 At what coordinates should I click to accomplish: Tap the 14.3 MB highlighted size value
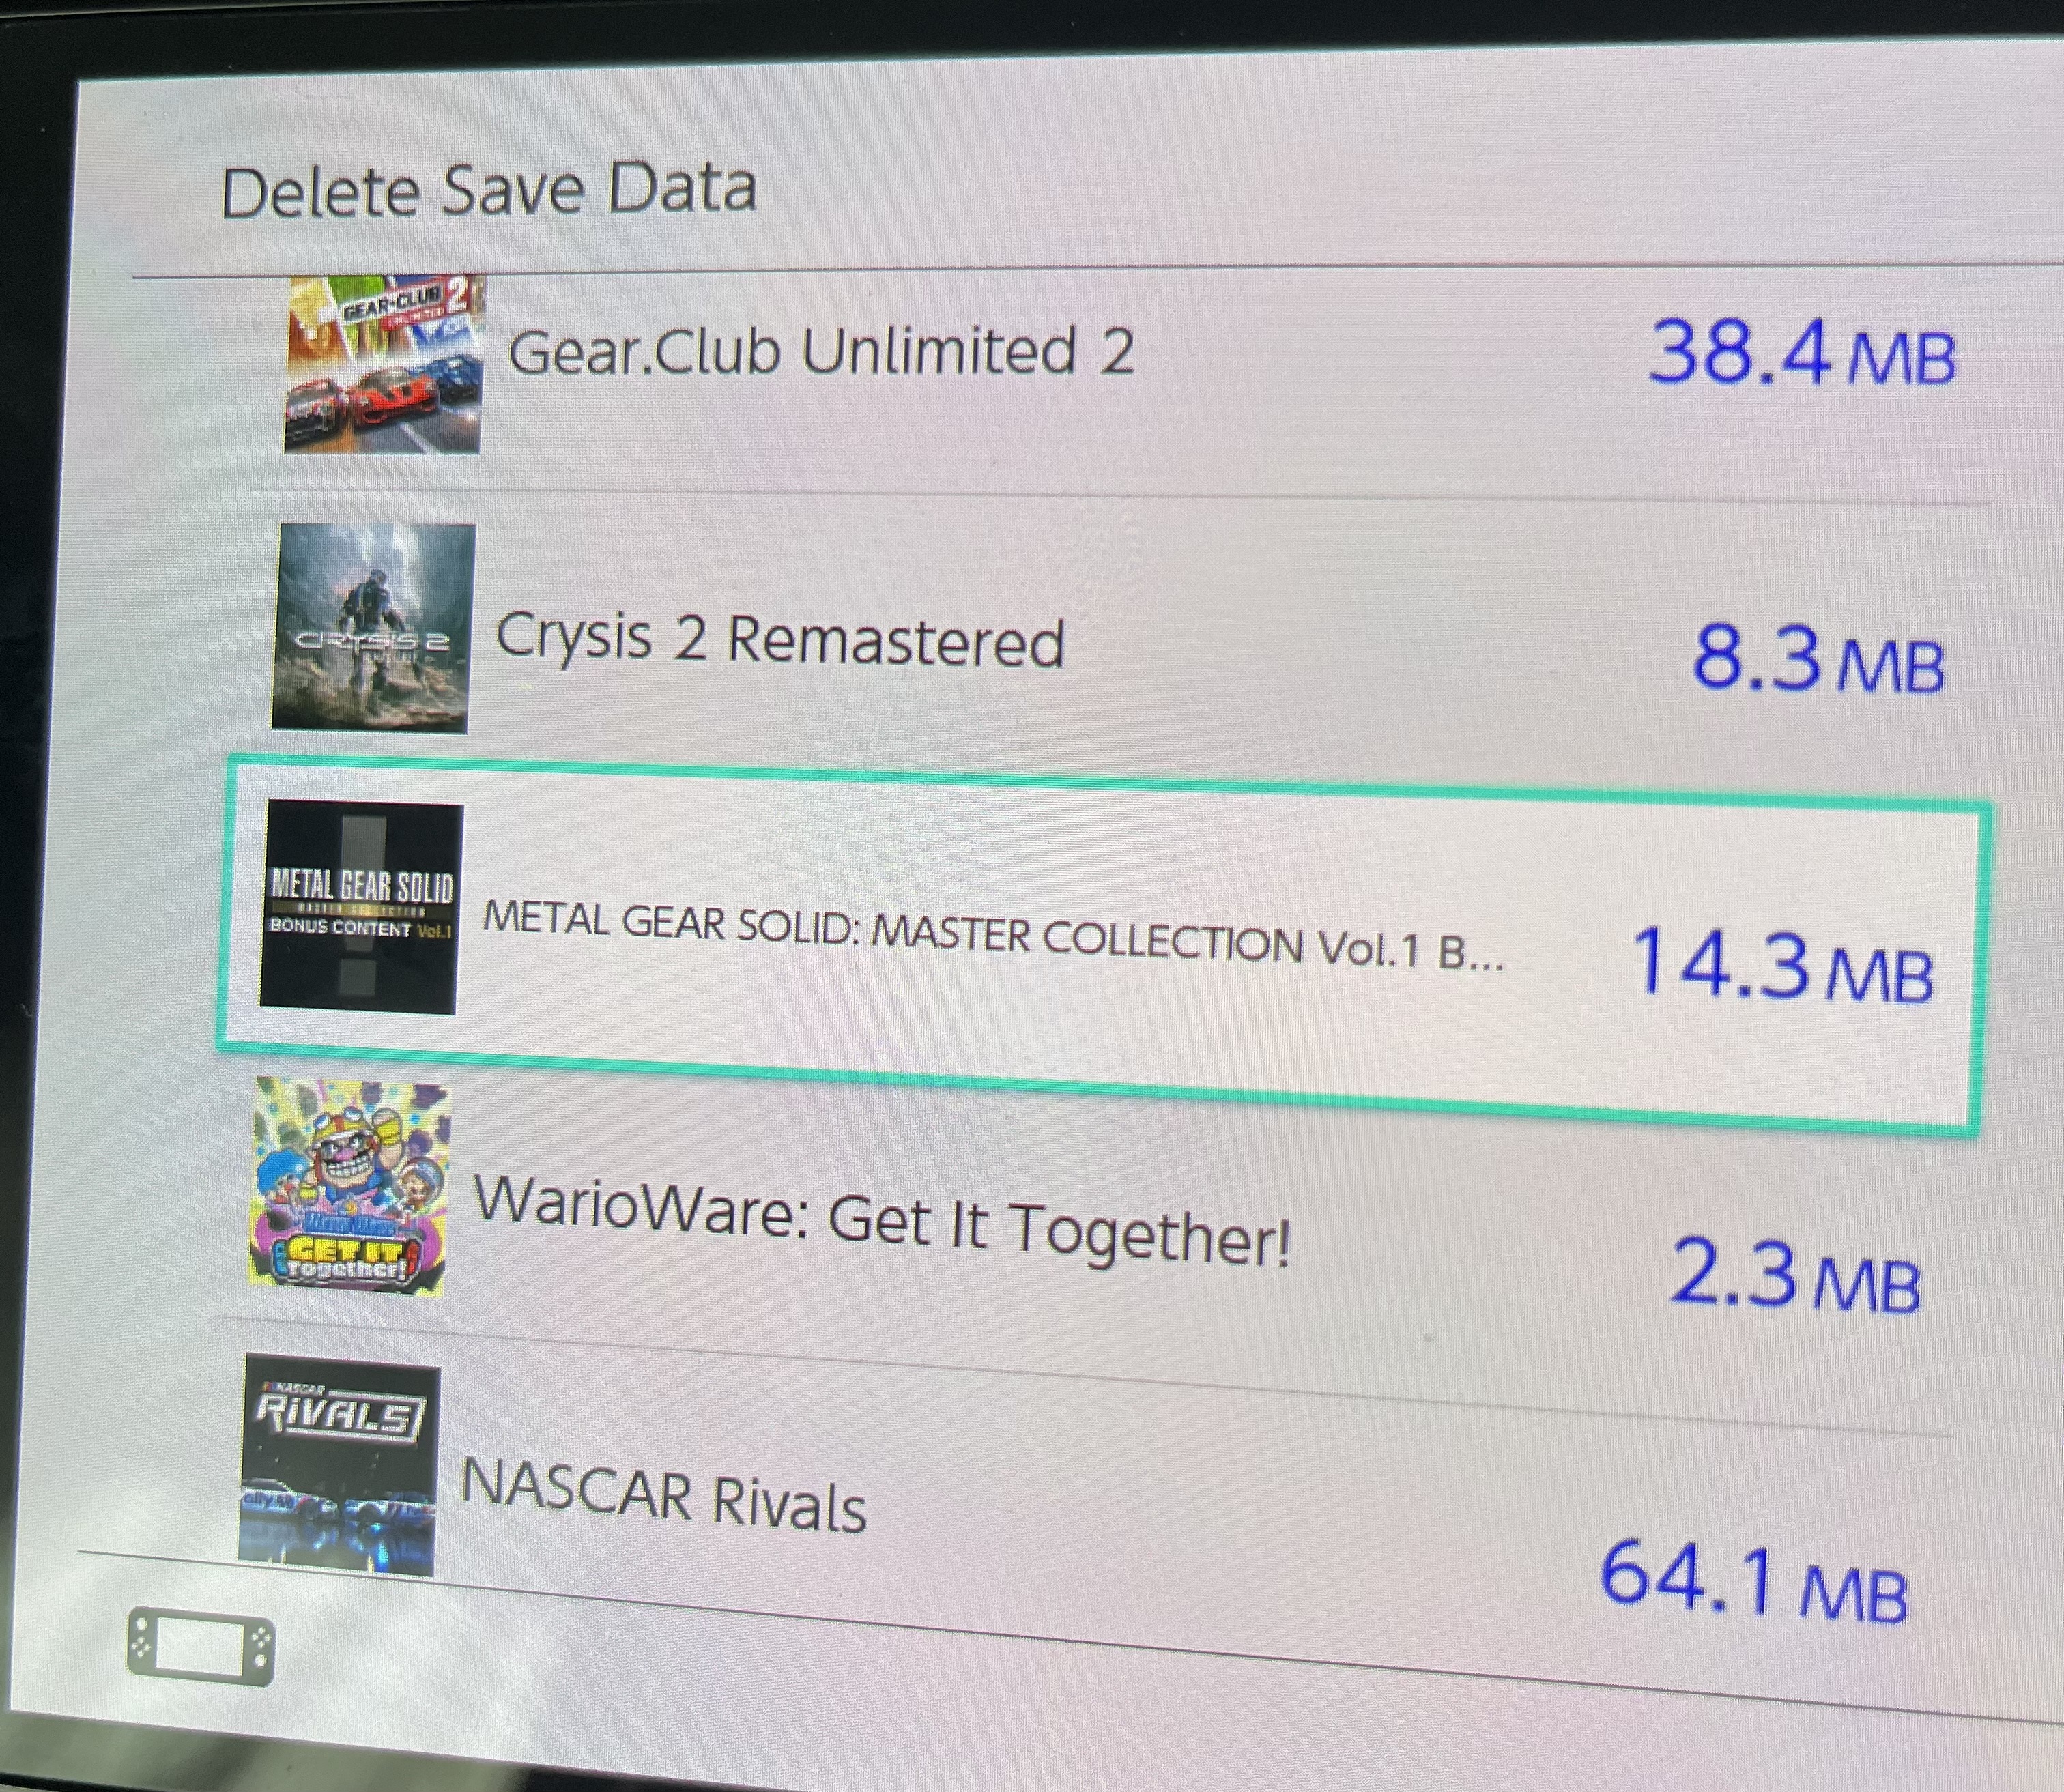pyautogui.click(x=1782, y=966)
